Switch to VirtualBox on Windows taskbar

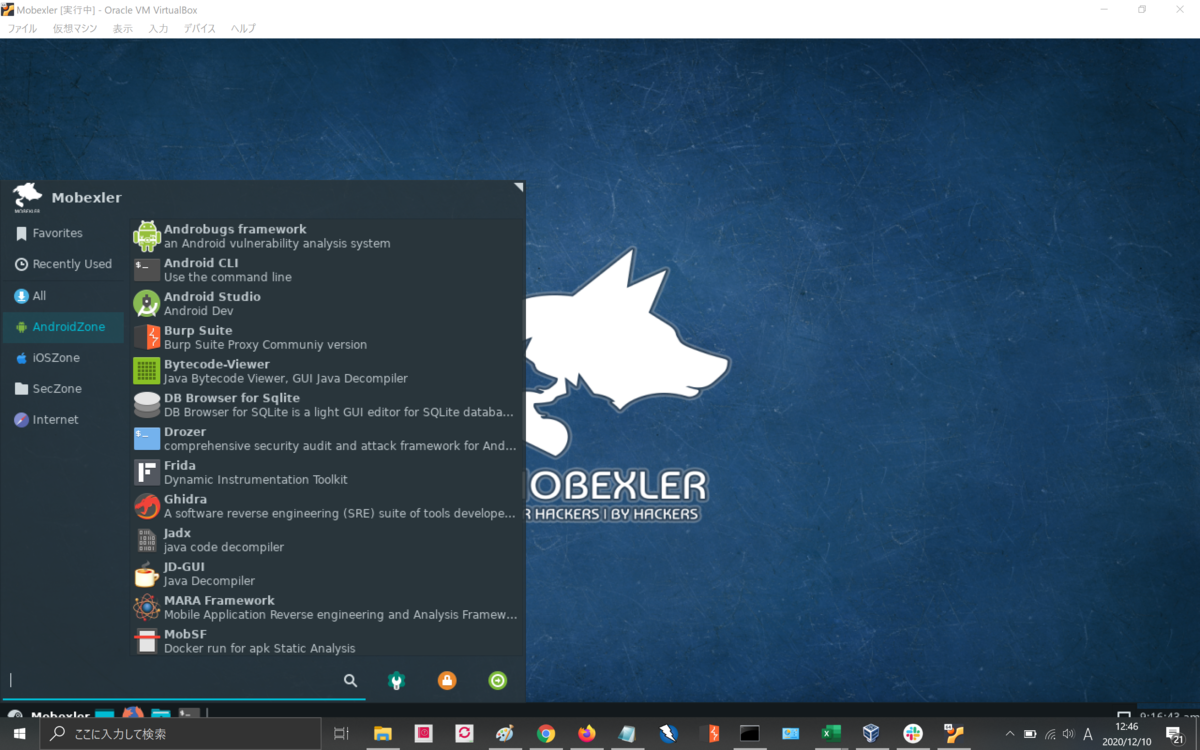tap(872, 734)
